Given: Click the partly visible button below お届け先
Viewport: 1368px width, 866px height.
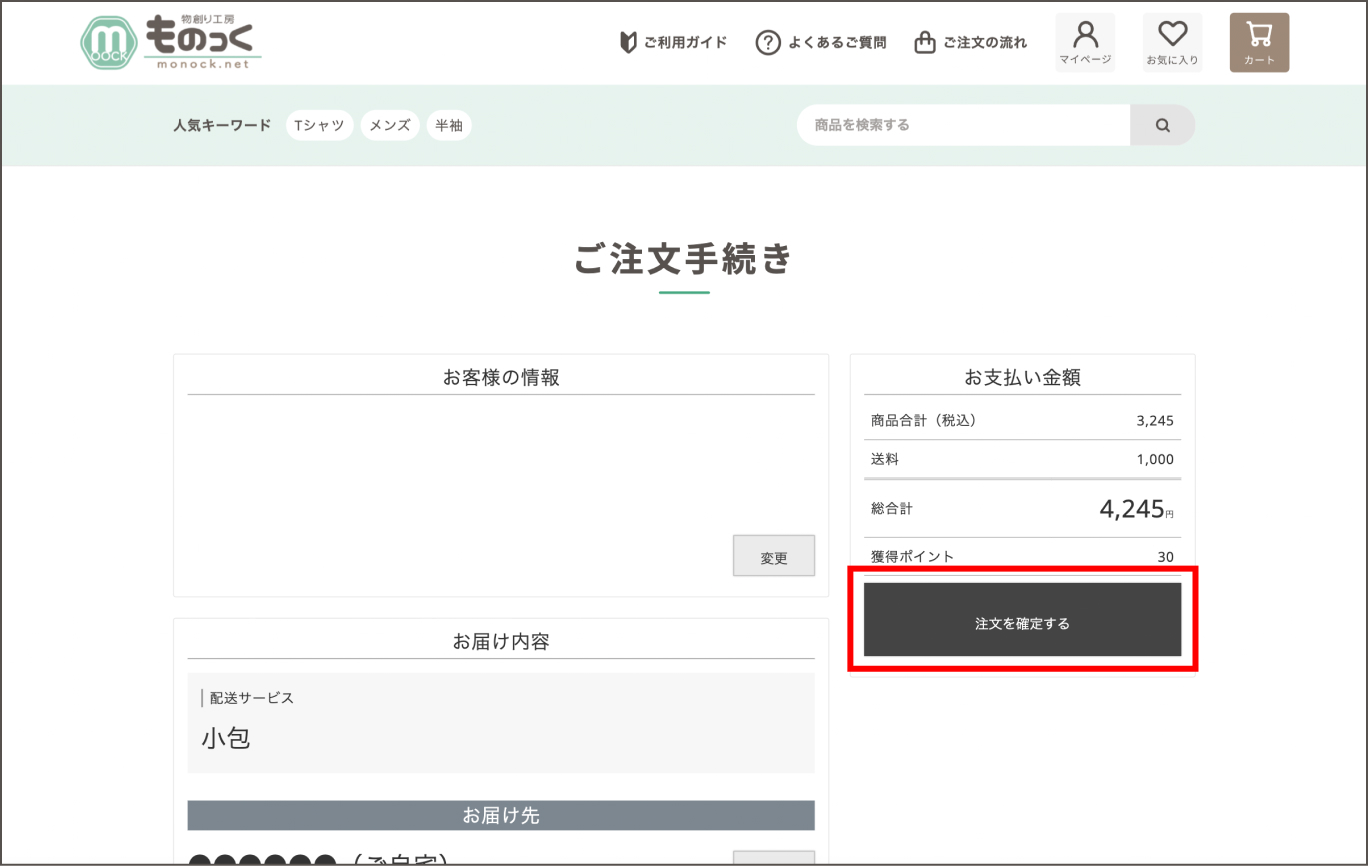Looking at the screenshot, I should click(x=773, y=858).
